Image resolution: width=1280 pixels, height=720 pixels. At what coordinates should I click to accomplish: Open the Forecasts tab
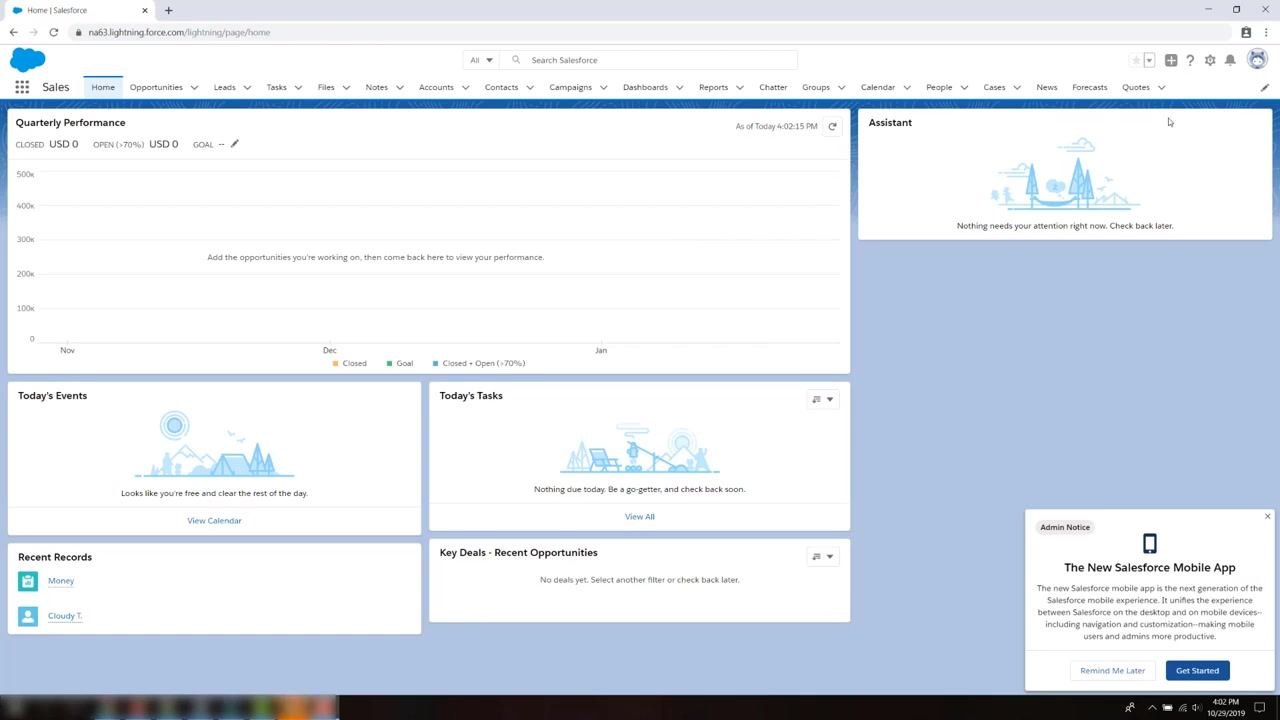point(1090,87)
